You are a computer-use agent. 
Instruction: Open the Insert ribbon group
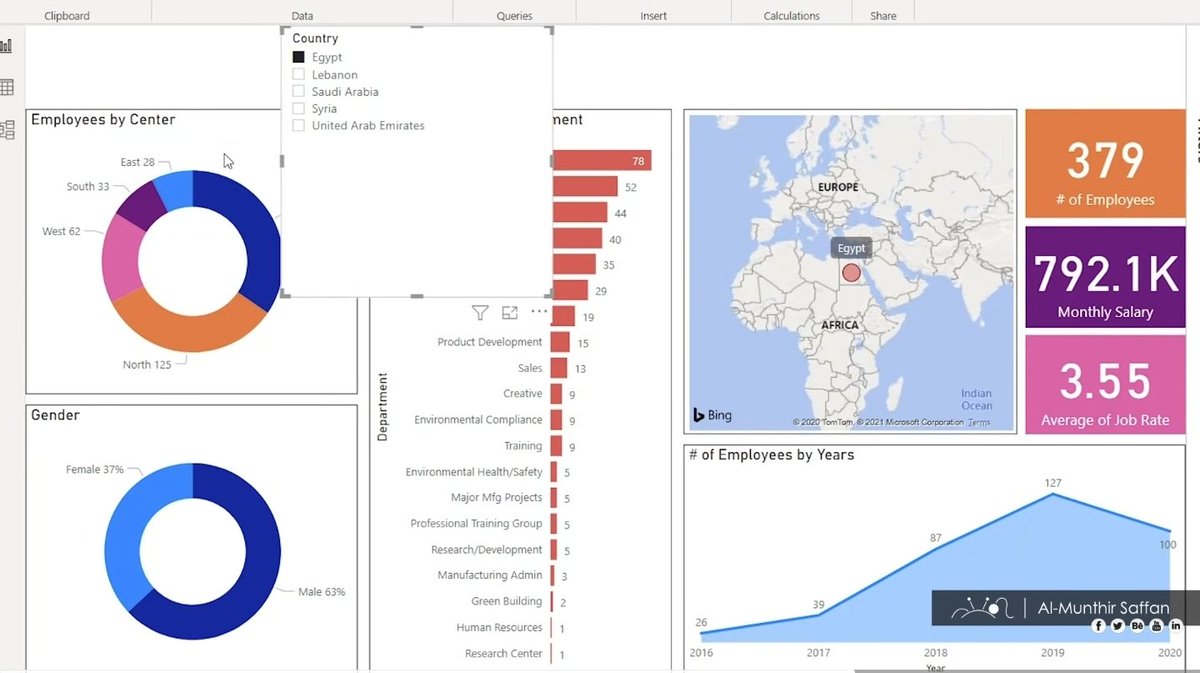pyautogui.click(x=653, y=16)
